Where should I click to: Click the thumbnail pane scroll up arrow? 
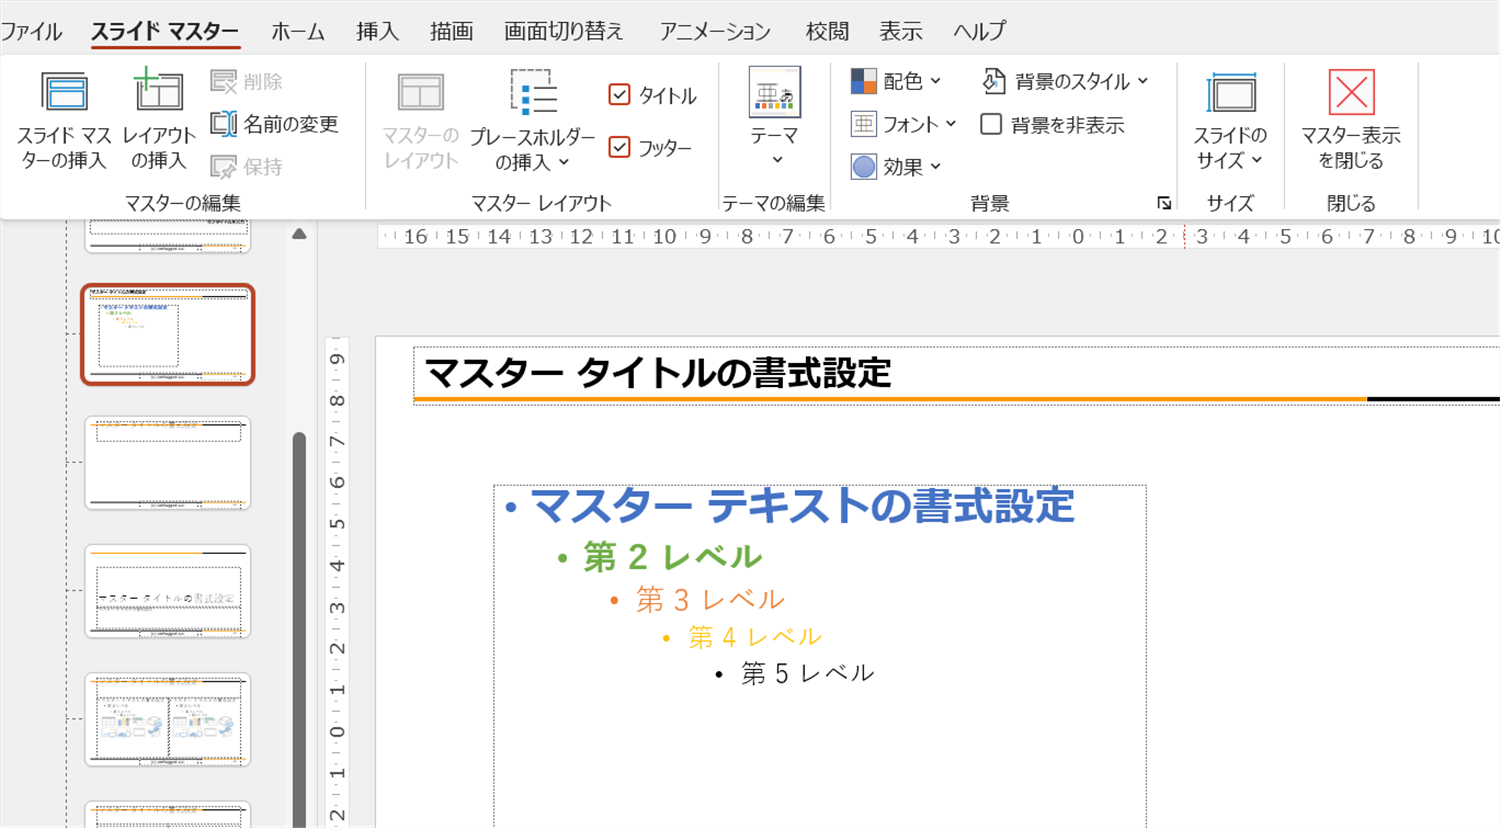[x=299, y=234]
